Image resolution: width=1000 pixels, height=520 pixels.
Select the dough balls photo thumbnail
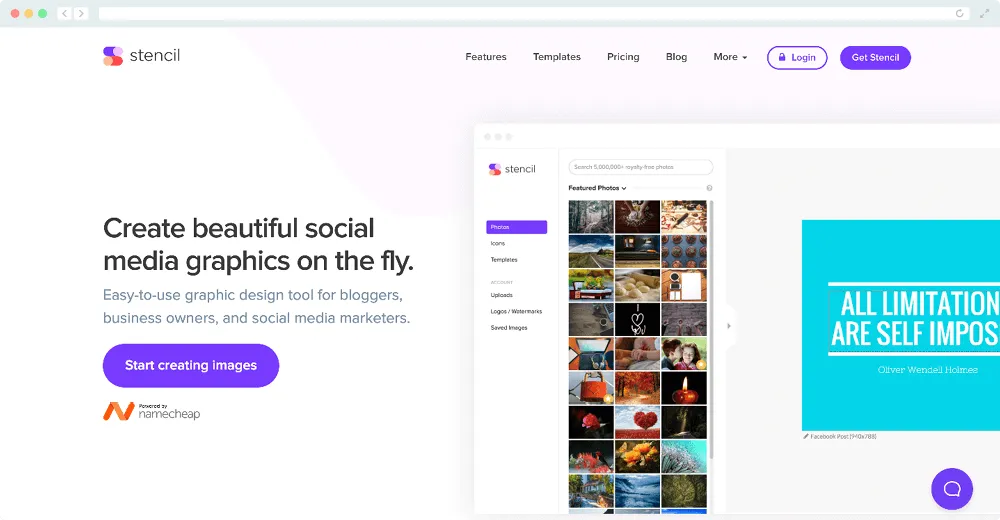(x=637, y=285)
